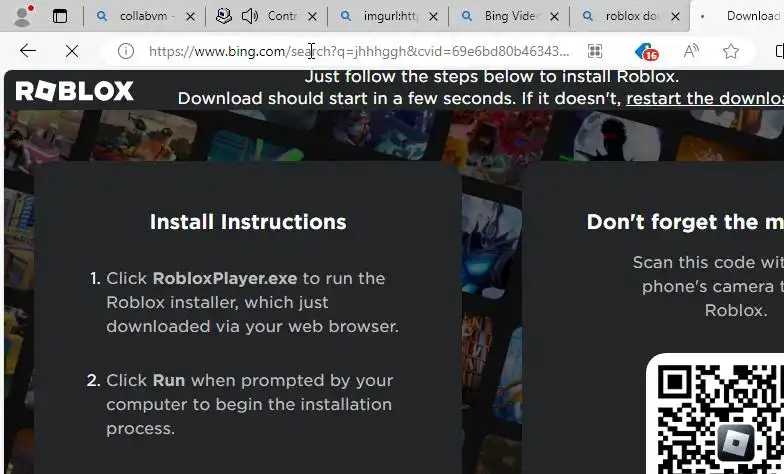This screenshot has width=784, height=474.
Task: Click the Don't forget the m heading
Action: [x=685, y=222]
